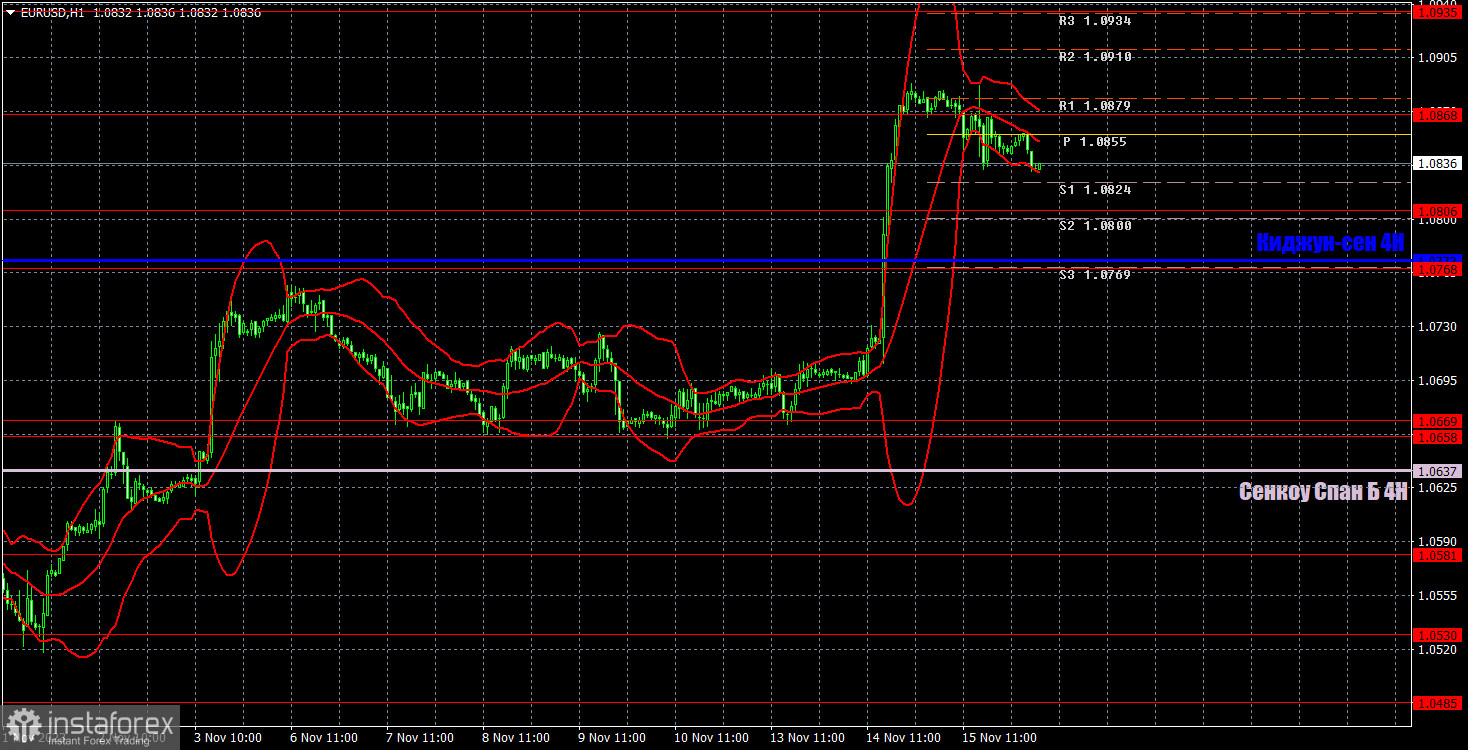
Task: Click the 1.0555 price scale value
Action: coord(1437,596)
